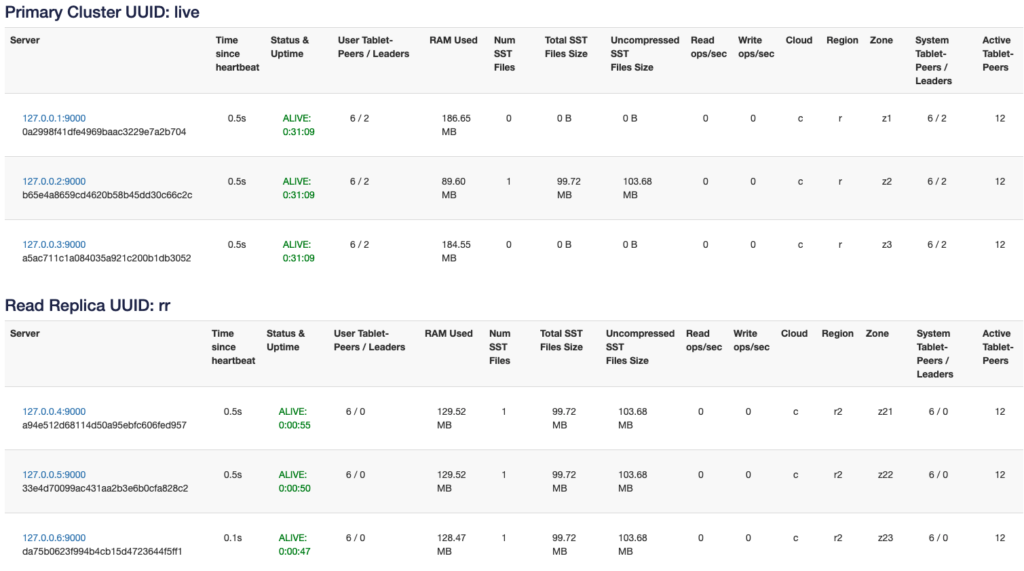Click the 186.65 MB RAM Used cell

pyautogui.click(x=455, y=125)
